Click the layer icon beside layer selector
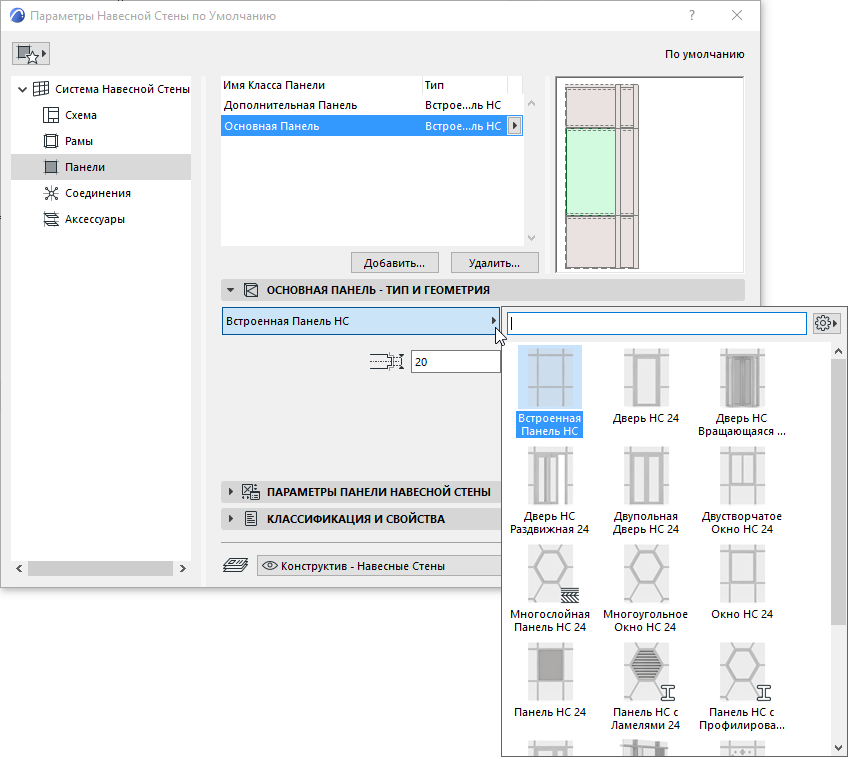849x757 pixels. [236, 565]
